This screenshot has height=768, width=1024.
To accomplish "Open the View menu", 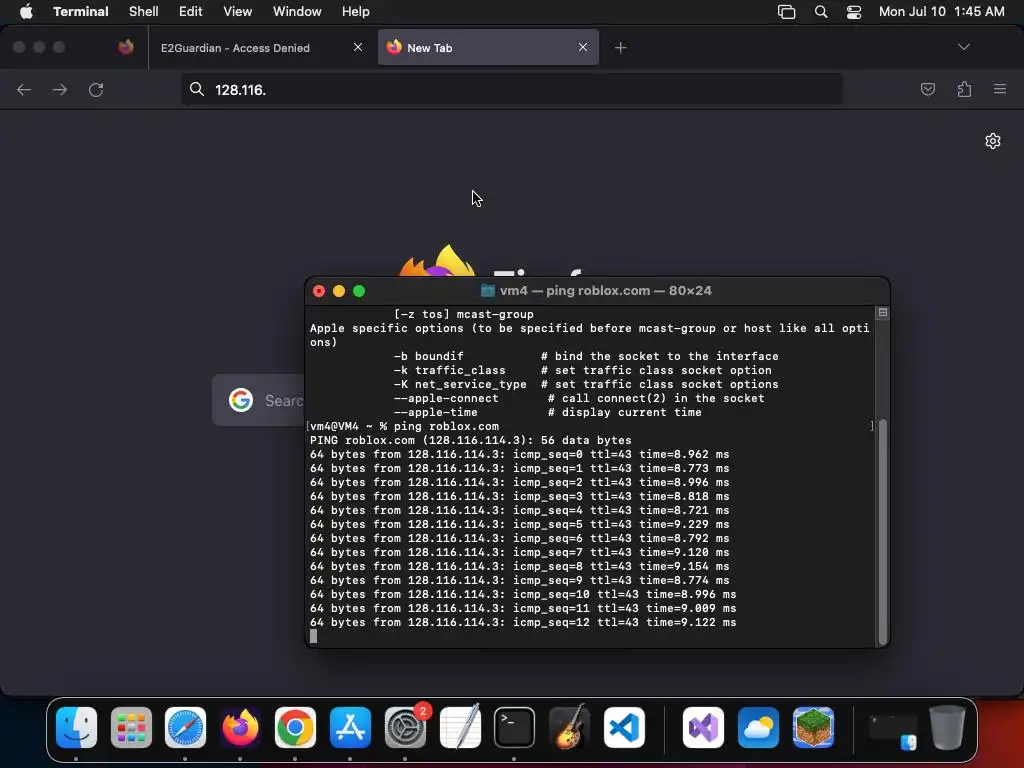I will pos(238,12).
